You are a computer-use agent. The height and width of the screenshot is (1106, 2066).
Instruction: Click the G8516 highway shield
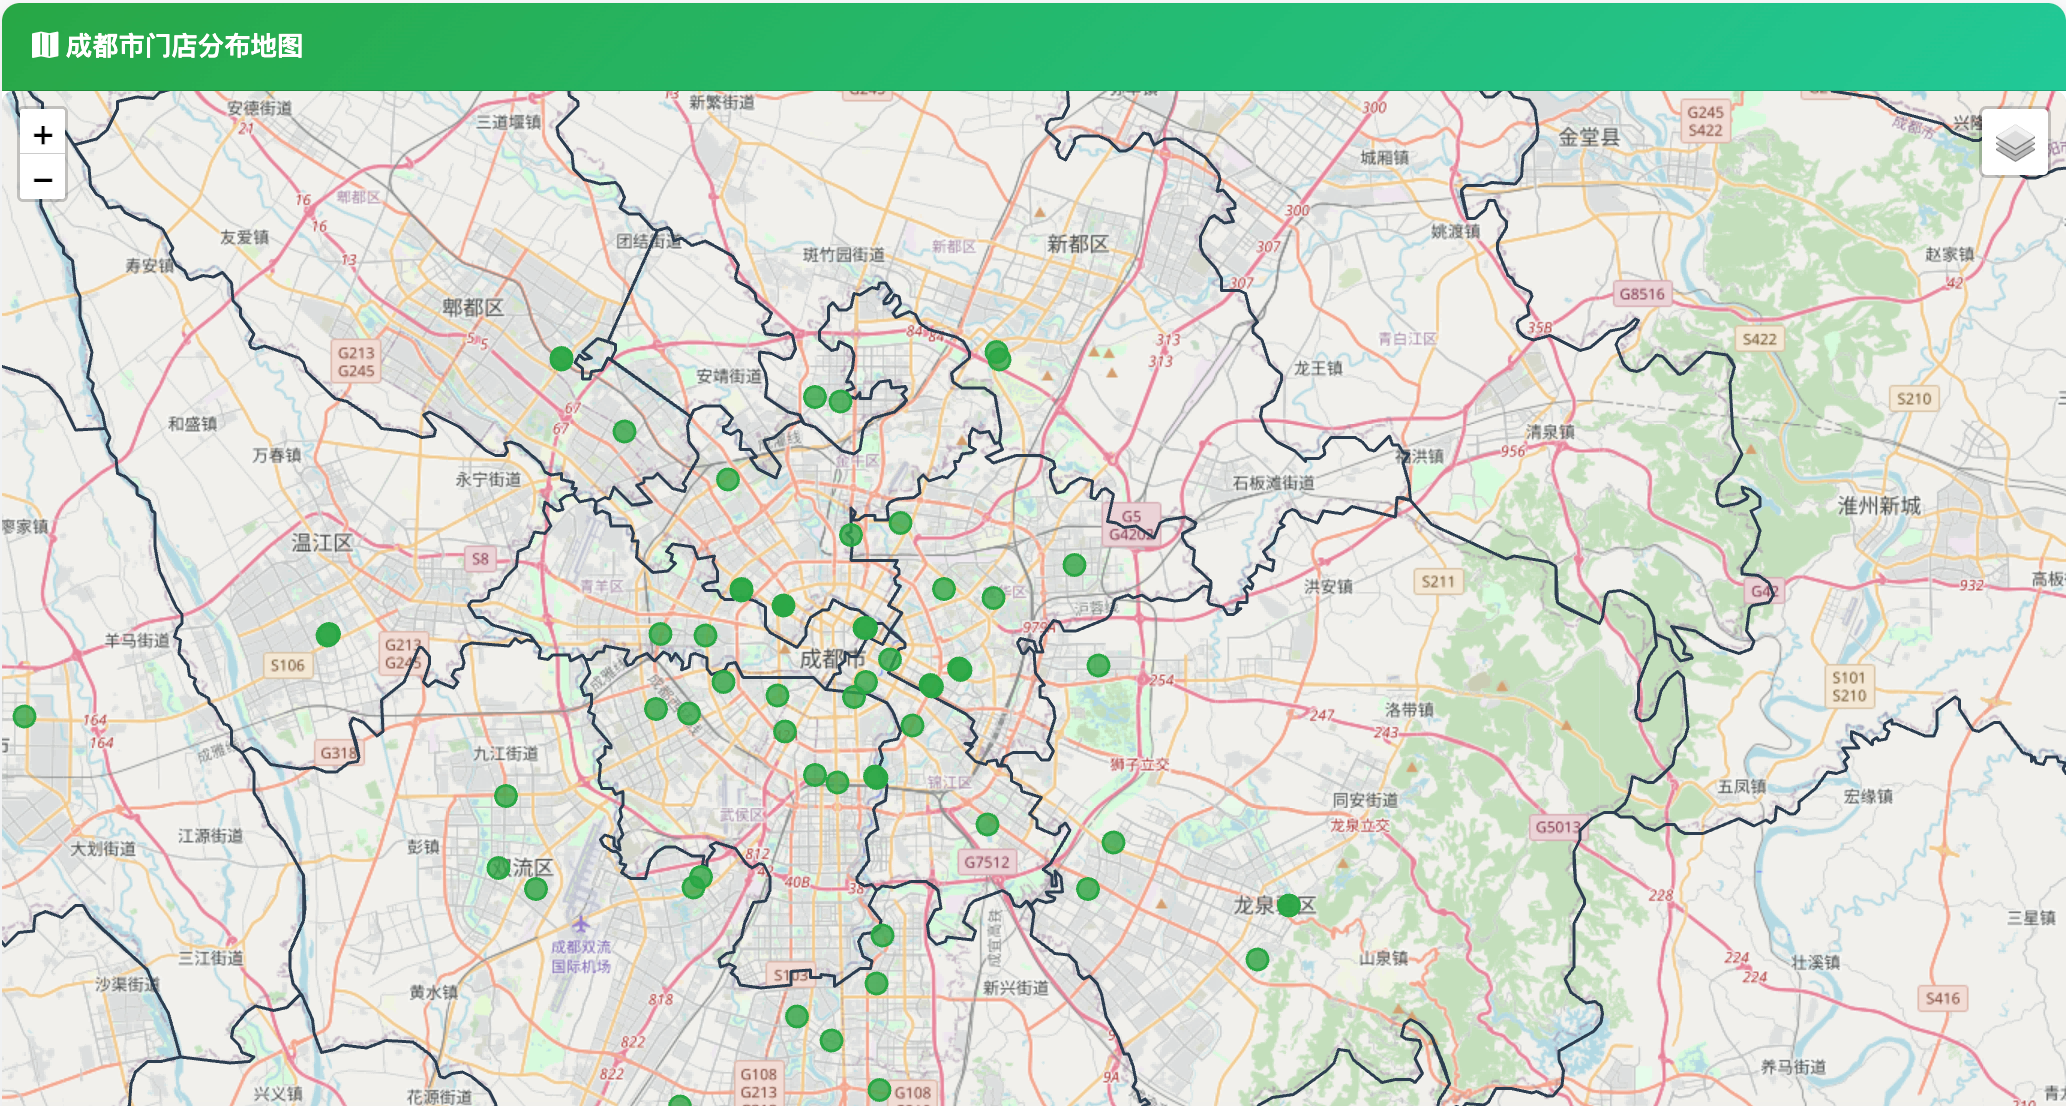pos(1642,294)
